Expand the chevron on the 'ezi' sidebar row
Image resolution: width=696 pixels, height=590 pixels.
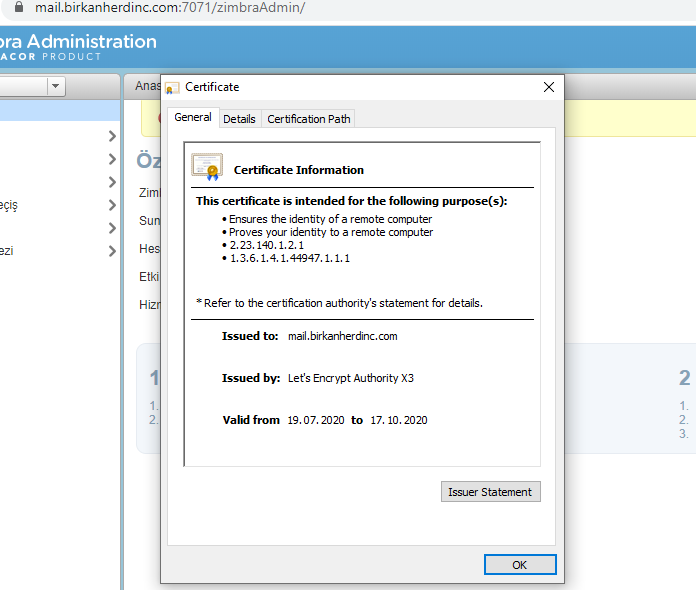112,251
